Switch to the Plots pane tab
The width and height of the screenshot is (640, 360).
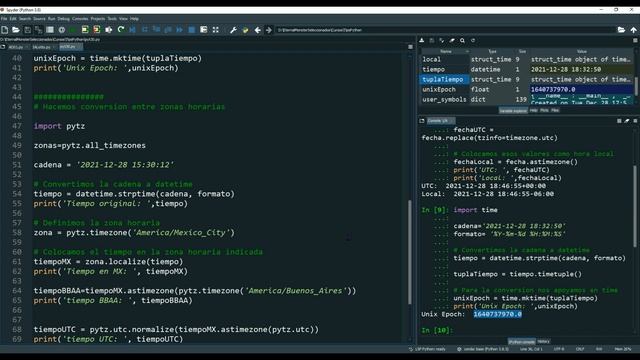544,110
